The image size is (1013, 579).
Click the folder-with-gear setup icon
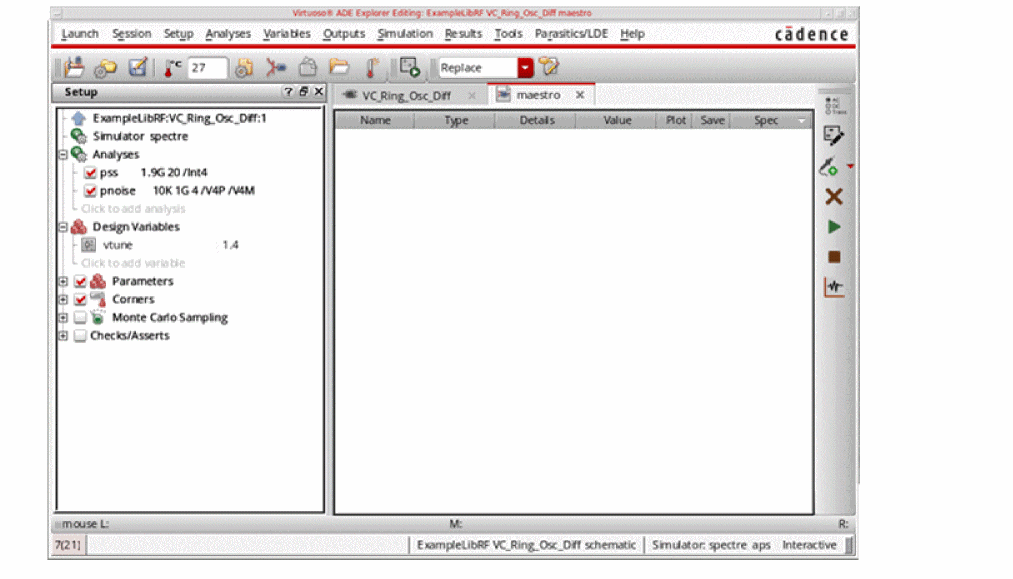click(106, 68)
